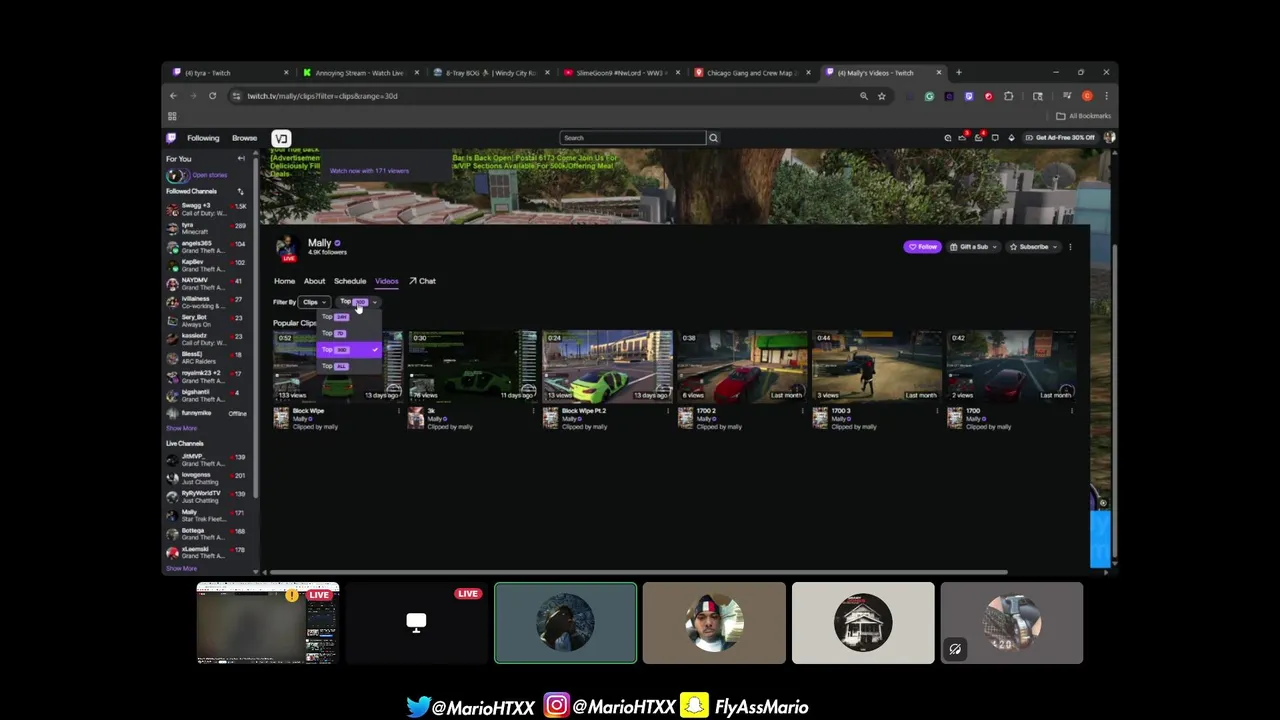Select the checked Top 30D option
Image resolution: width=1280 pixels, height=720 pixels.
(349, 350)
